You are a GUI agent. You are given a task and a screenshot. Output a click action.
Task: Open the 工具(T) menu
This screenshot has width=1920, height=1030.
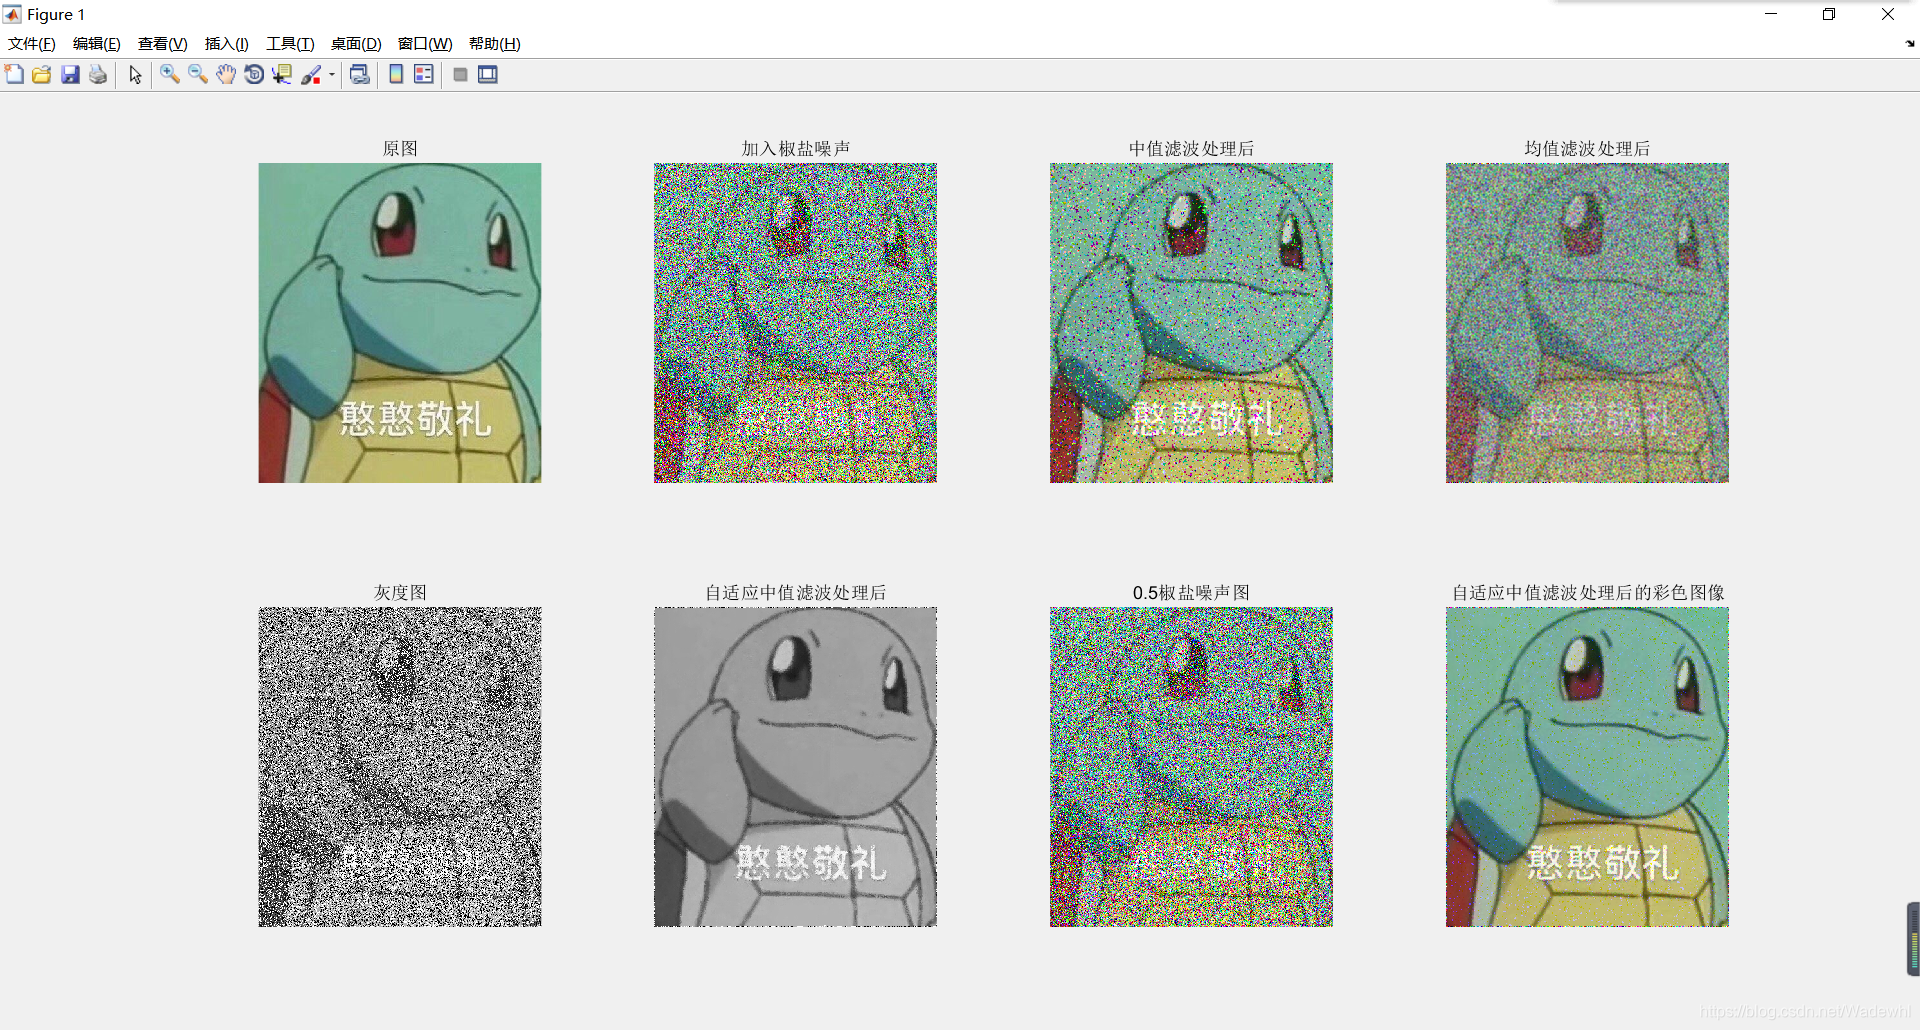pos(290,44)
